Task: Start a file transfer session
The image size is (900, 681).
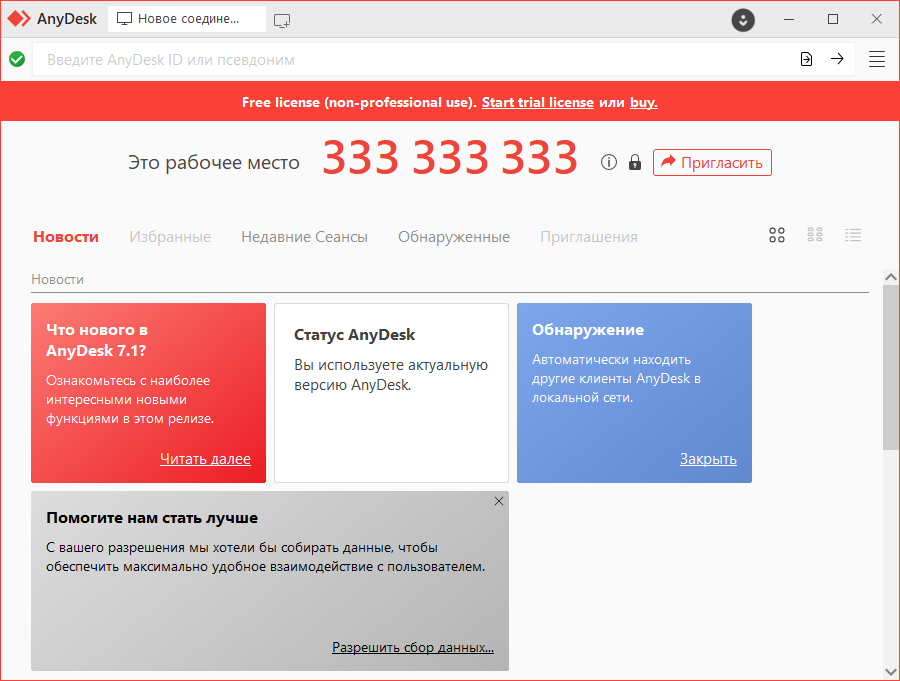Action: pos(806,59)
